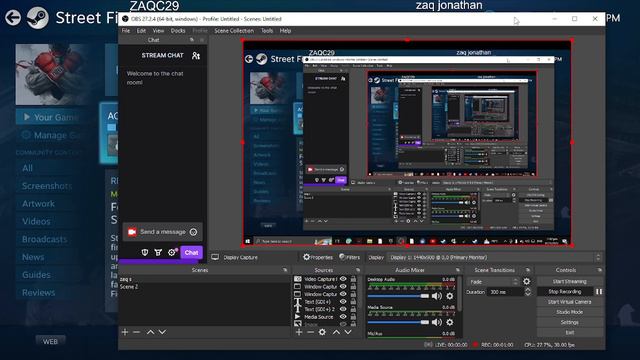Click Start Streaming button
640x360 pixels.
pyautogui.click(x=569, y=281)
